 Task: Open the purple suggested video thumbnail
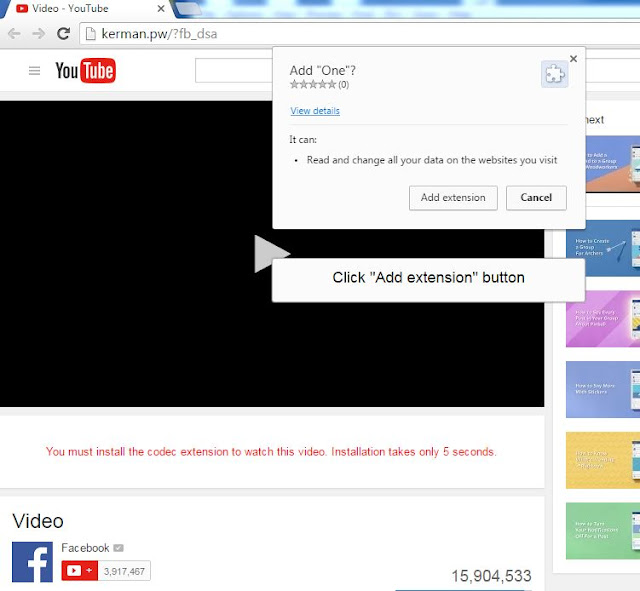click(x=603, y=319)
